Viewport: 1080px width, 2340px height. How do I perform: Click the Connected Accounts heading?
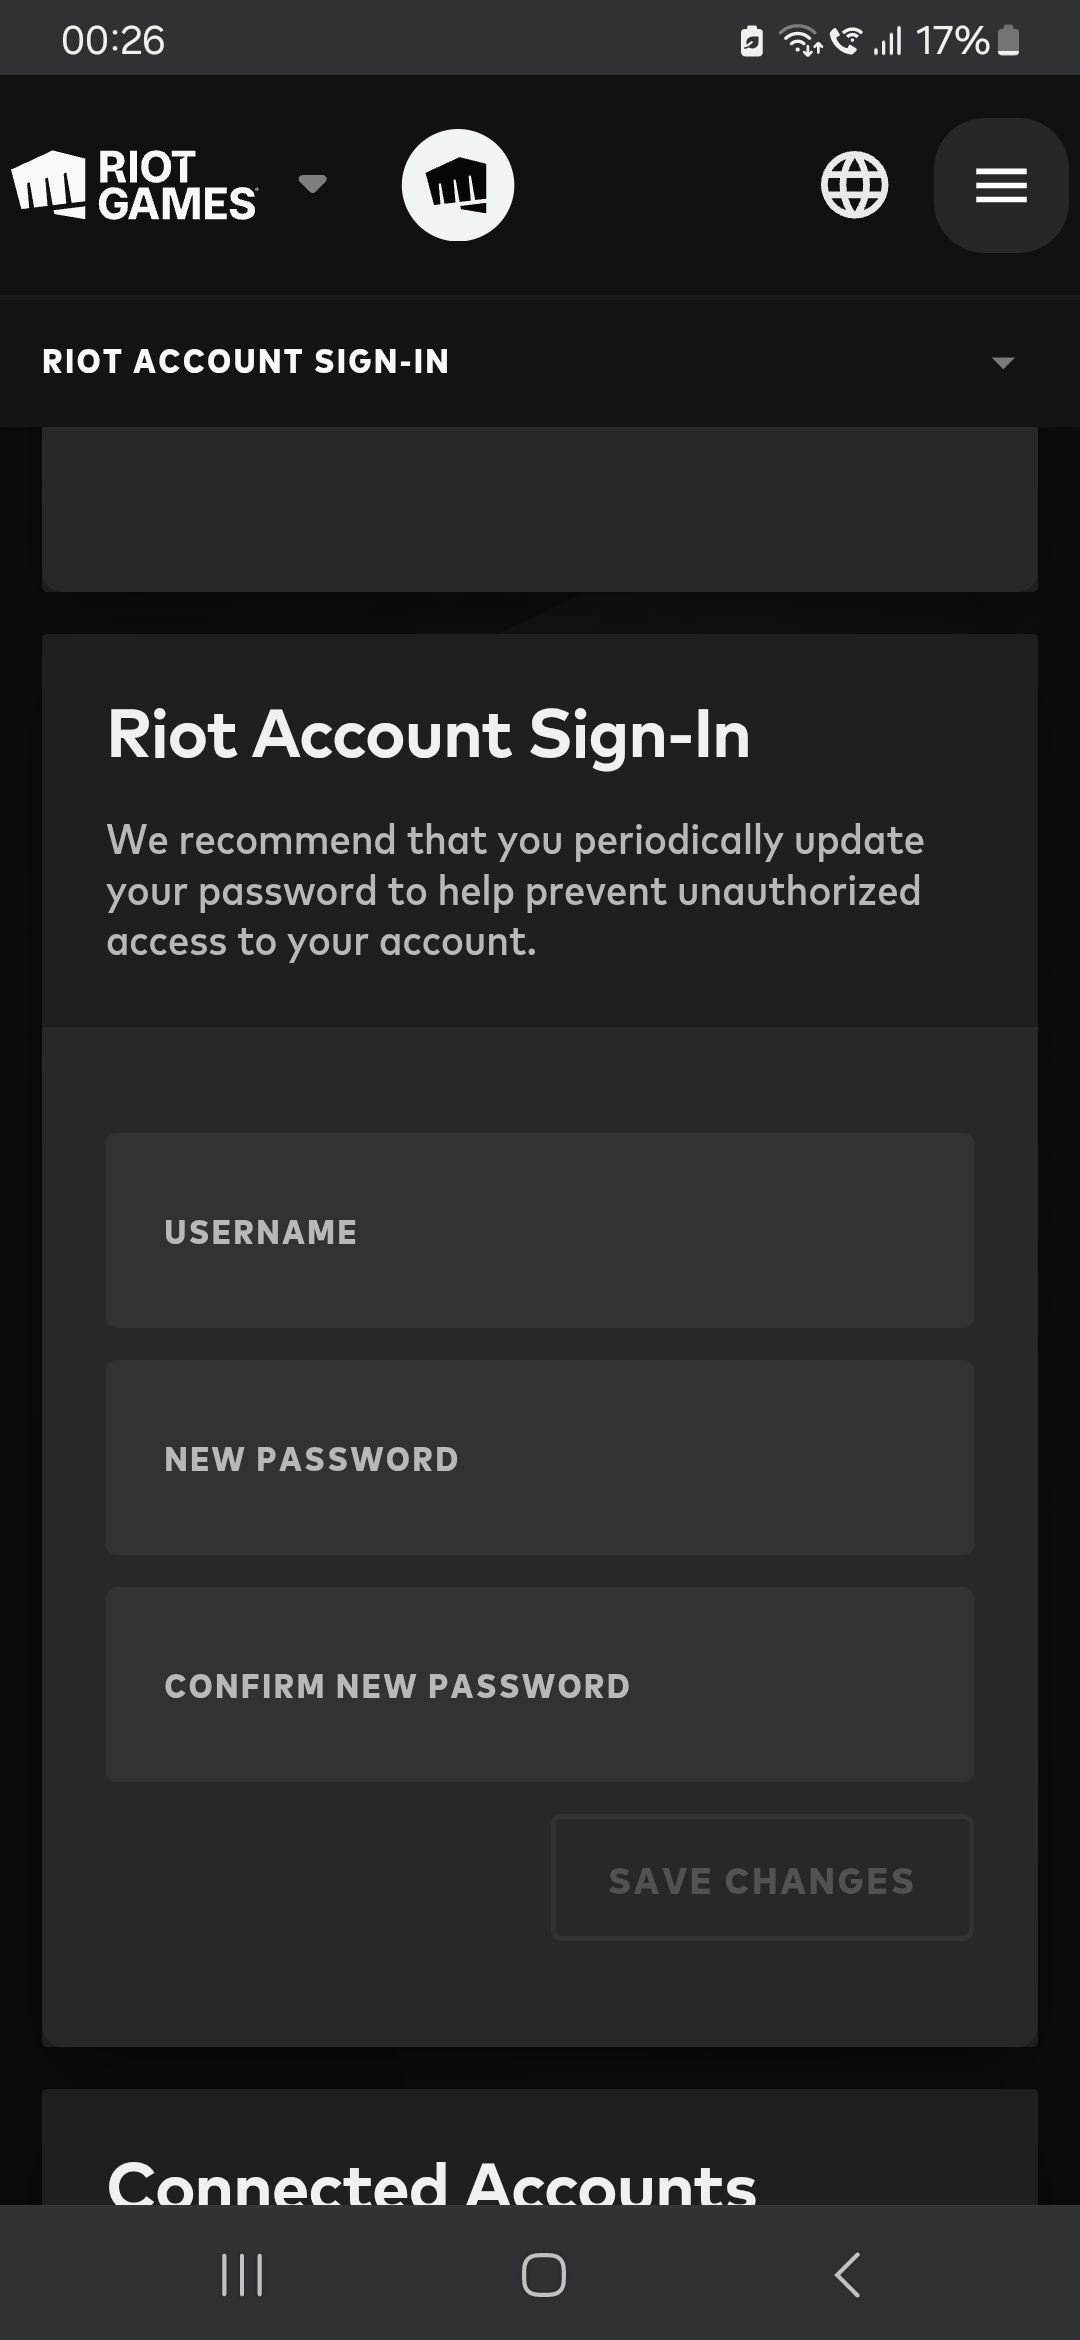(x=432, y=2182)
